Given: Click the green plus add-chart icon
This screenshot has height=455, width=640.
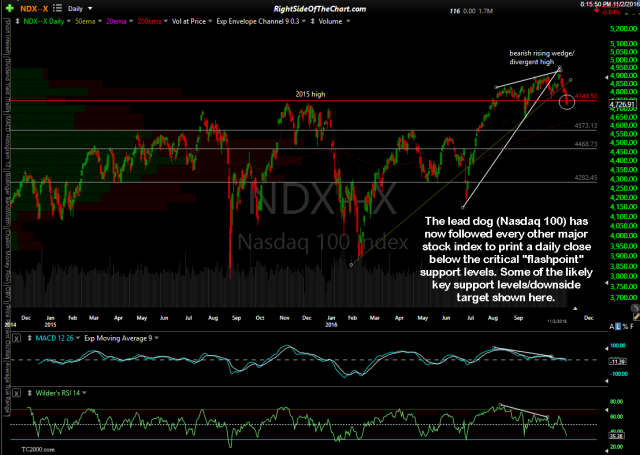Looking at the screenshot, I should tap(9, 8).
